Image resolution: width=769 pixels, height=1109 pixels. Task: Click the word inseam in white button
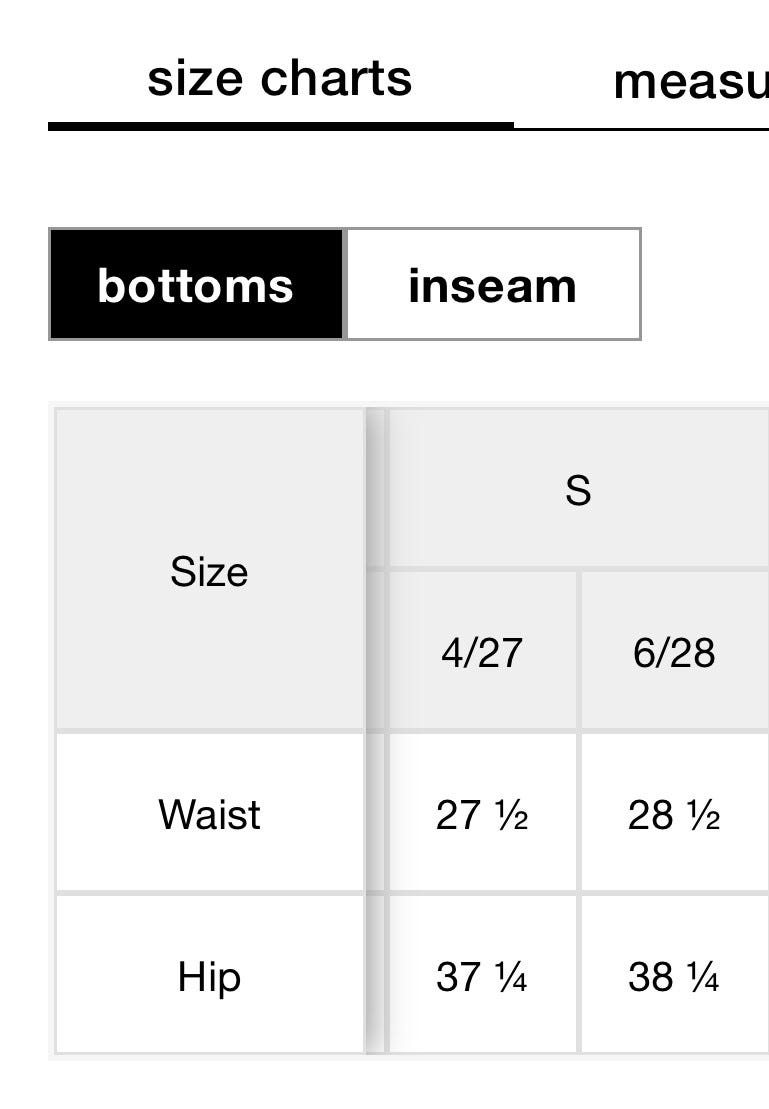[x=492, y=286]
